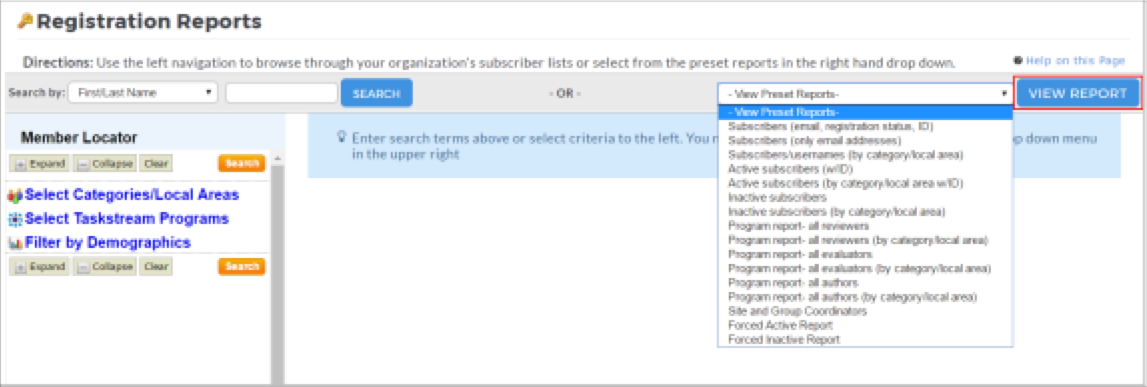Click the key icon beside Registration Reports
This screenshot has width=1147, height=387.
26,22
